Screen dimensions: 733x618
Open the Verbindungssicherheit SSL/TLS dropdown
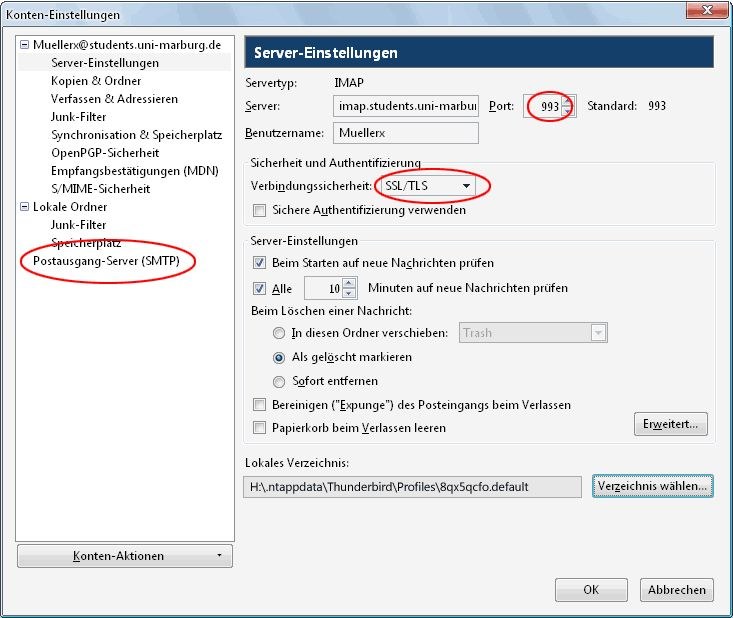click(x=429, y=186)
